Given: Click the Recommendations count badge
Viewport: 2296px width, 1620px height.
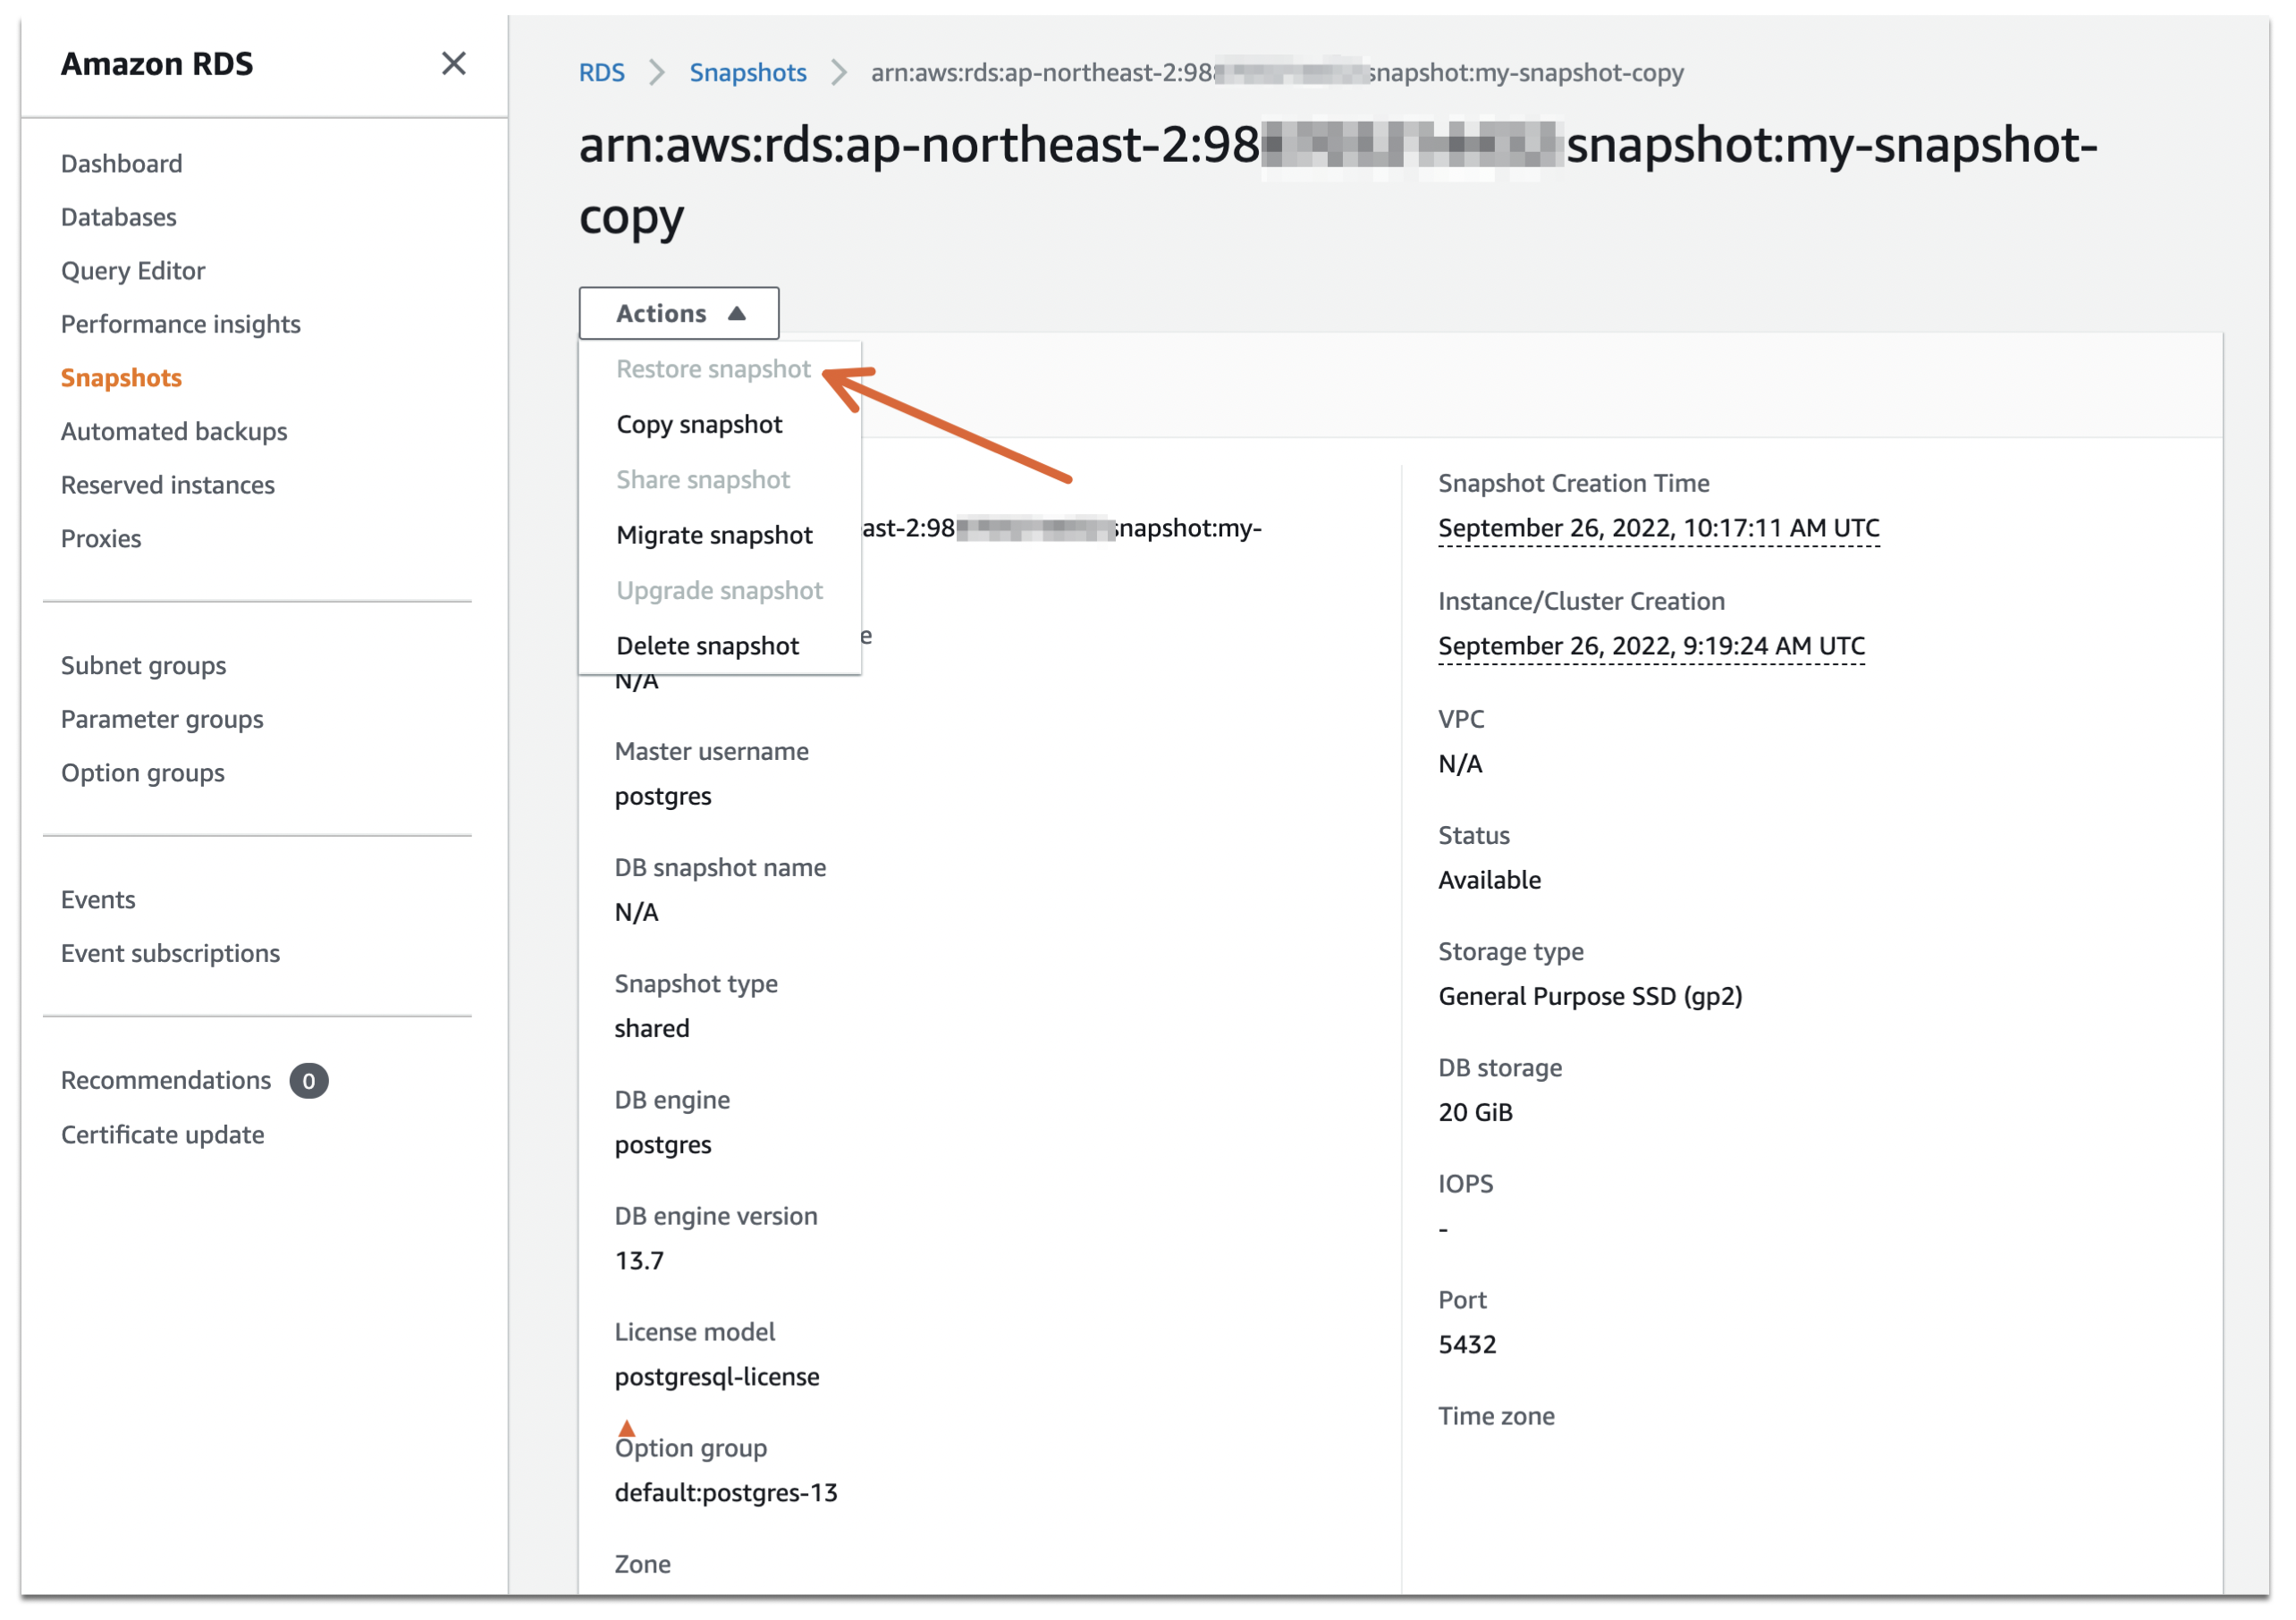Looking at the screenshot, I should coord(309,1082).
